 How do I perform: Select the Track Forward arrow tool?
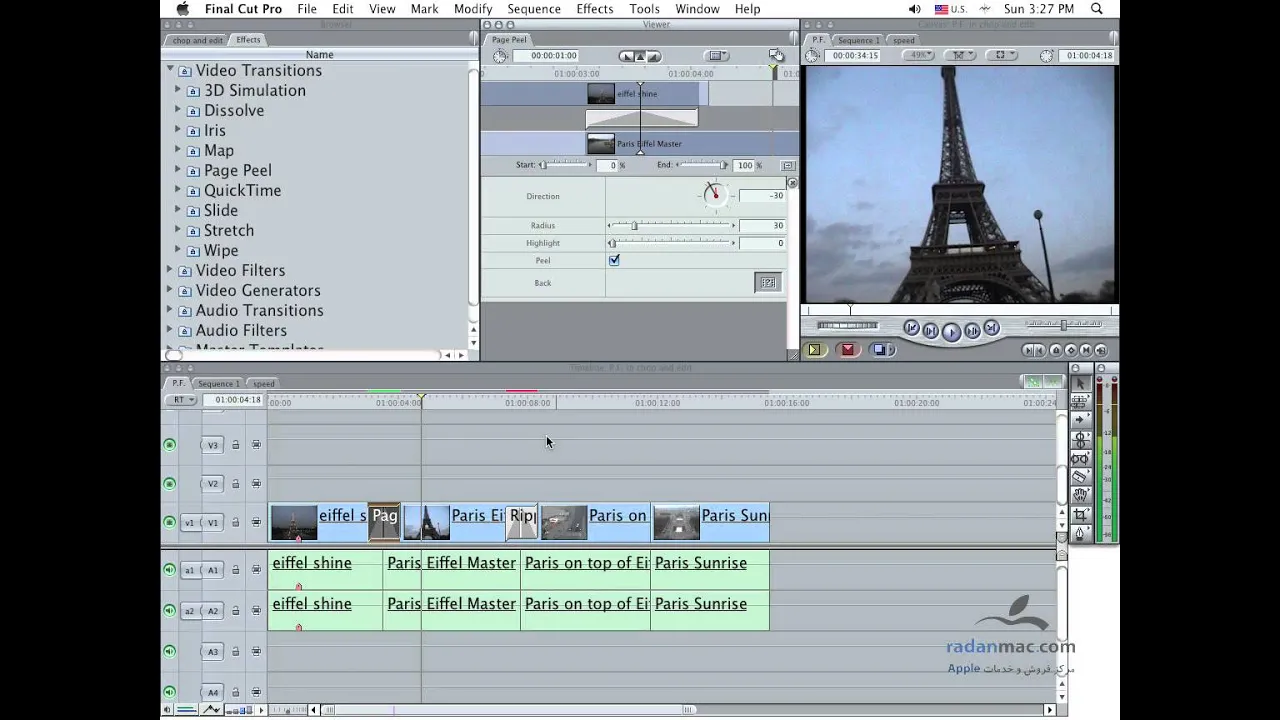1080,420
